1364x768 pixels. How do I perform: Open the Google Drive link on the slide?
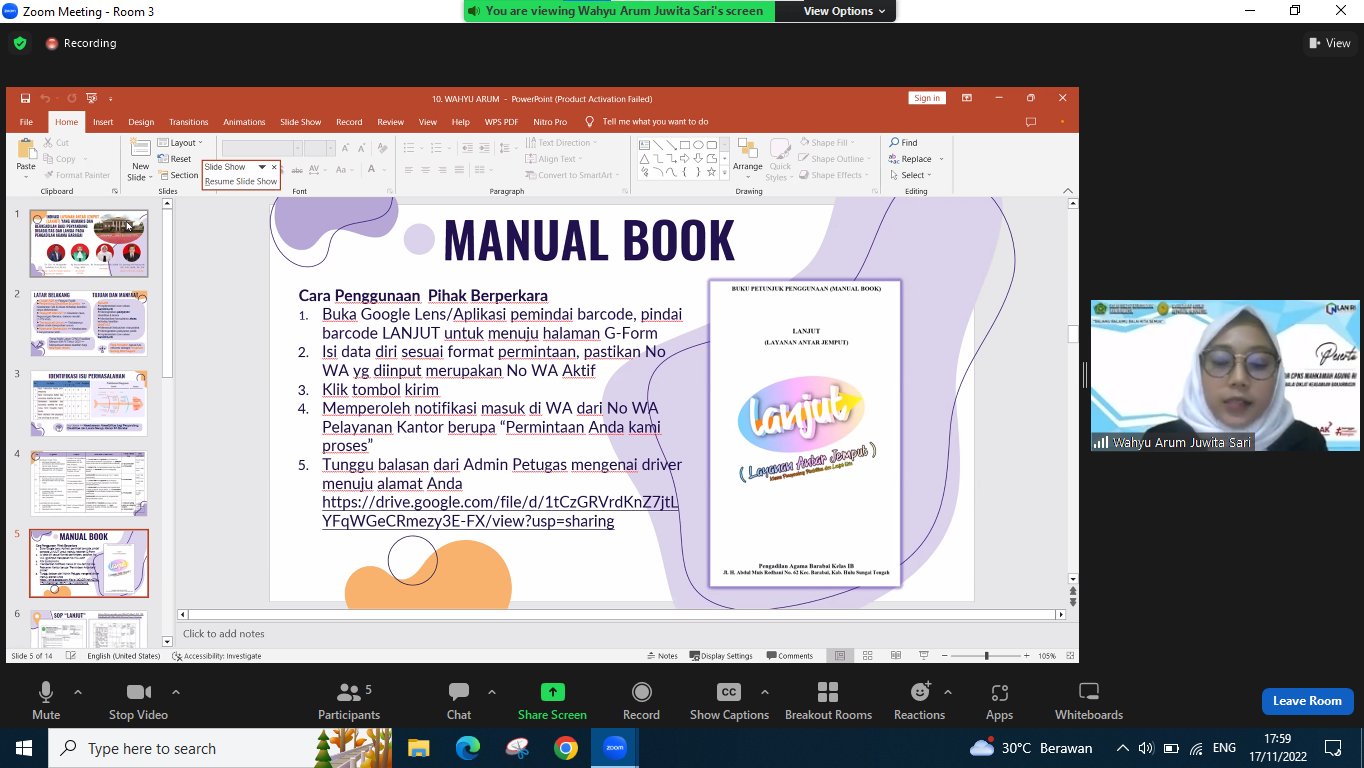[500, 512]
